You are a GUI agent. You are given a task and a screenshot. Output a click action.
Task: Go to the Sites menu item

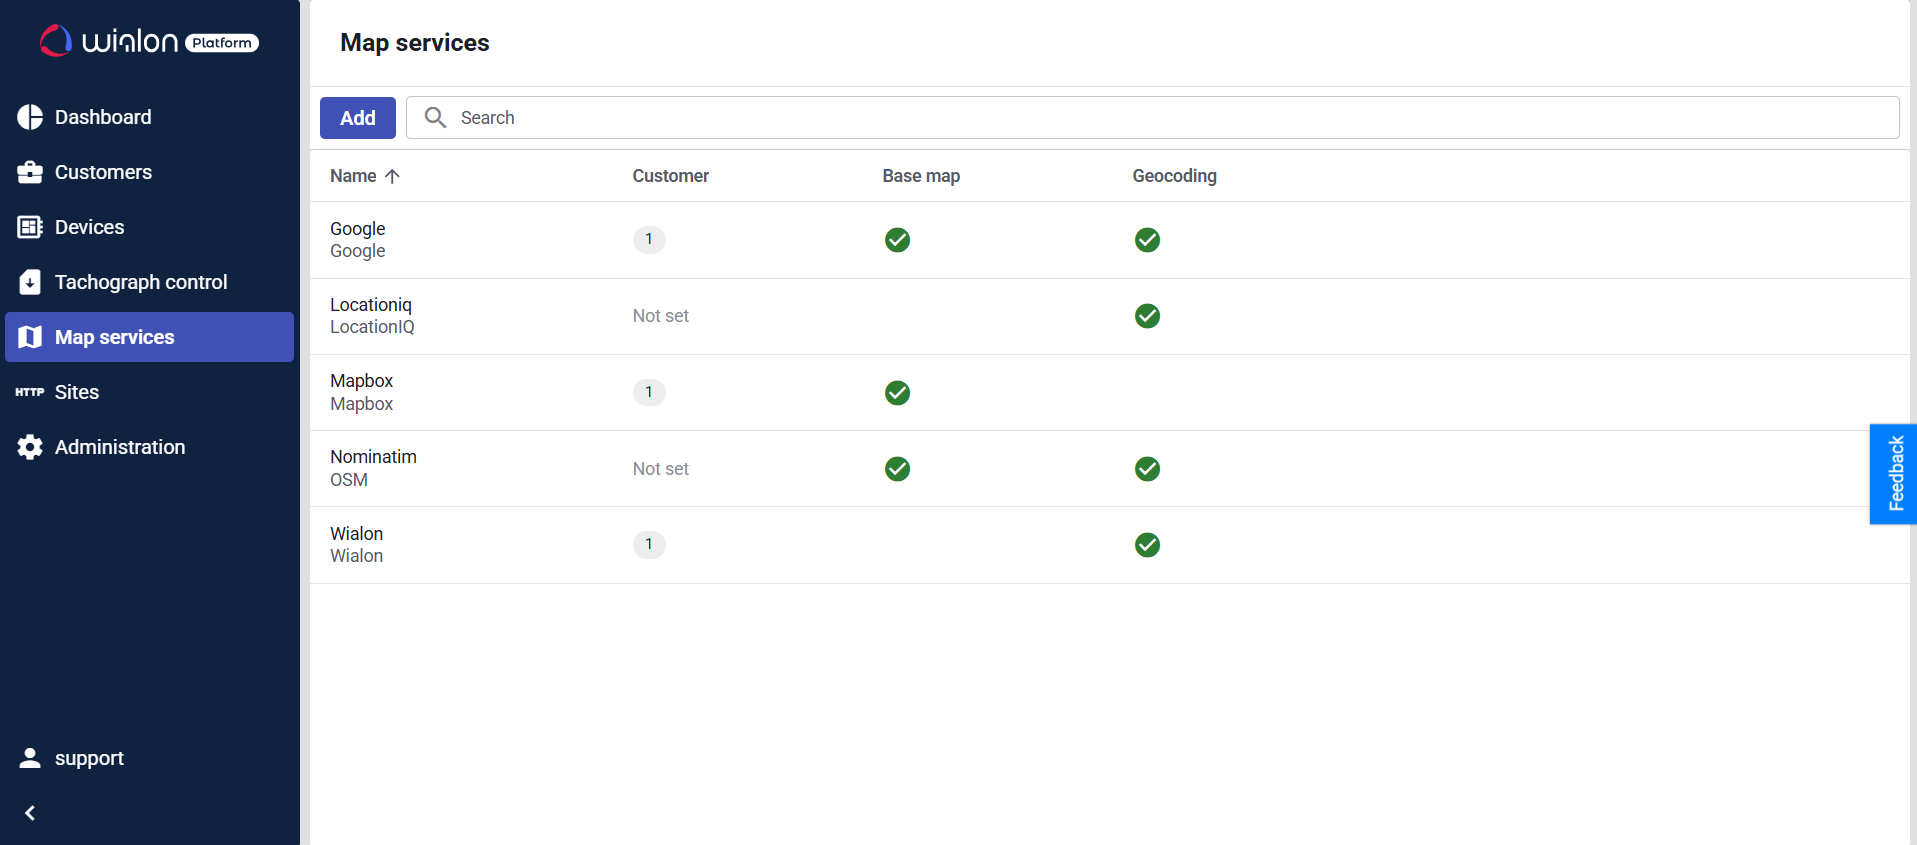click(x=77, y=392)
